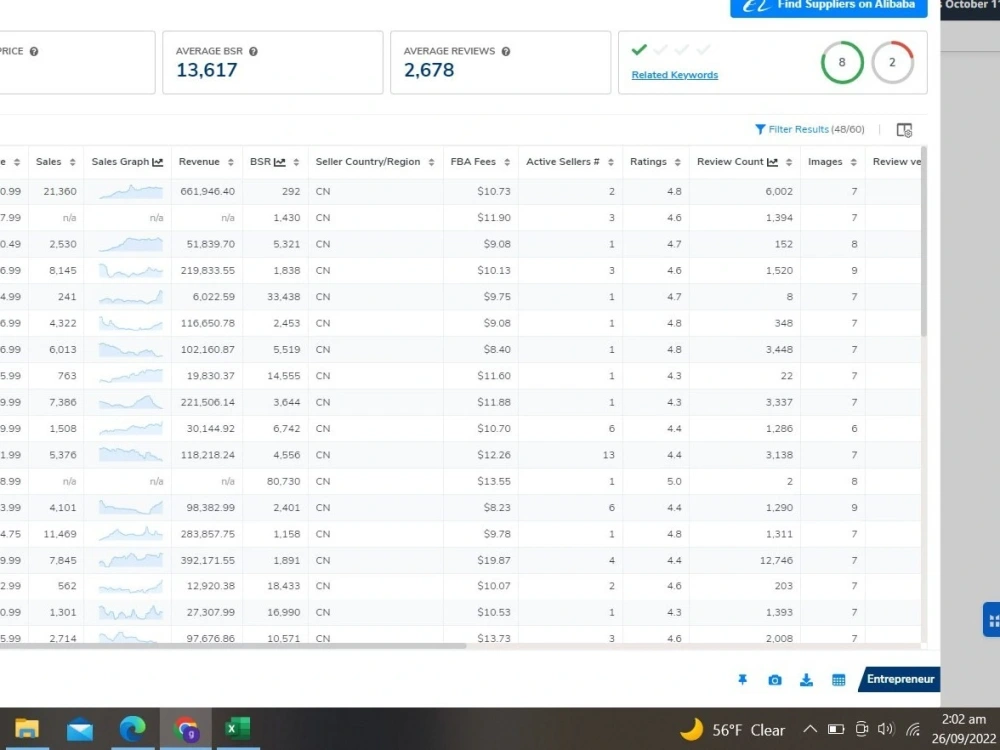Screen dimensions: 1000x750
Task: Open the sales graph for 11,469 sales row
Action: (x=131, y=534)
